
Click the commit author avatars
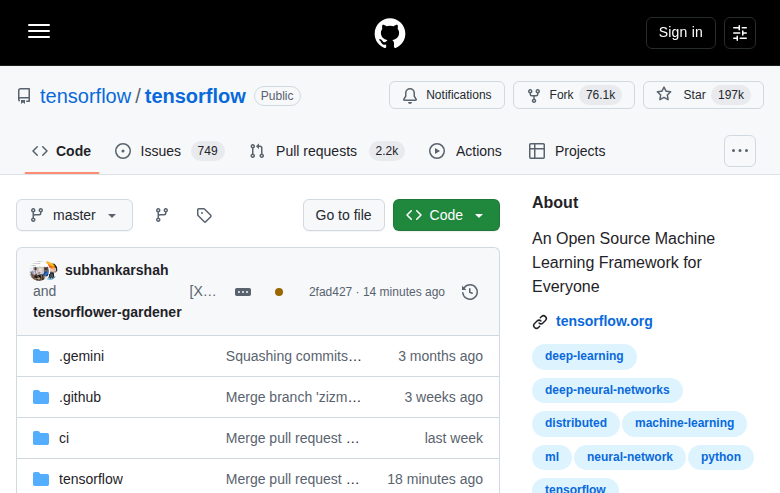click(x=44, y=270)
